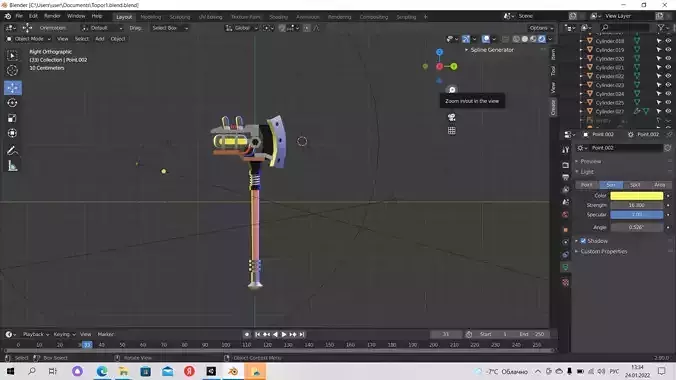Select the Move tool
The image size is (676, 380).
point(13,88)
